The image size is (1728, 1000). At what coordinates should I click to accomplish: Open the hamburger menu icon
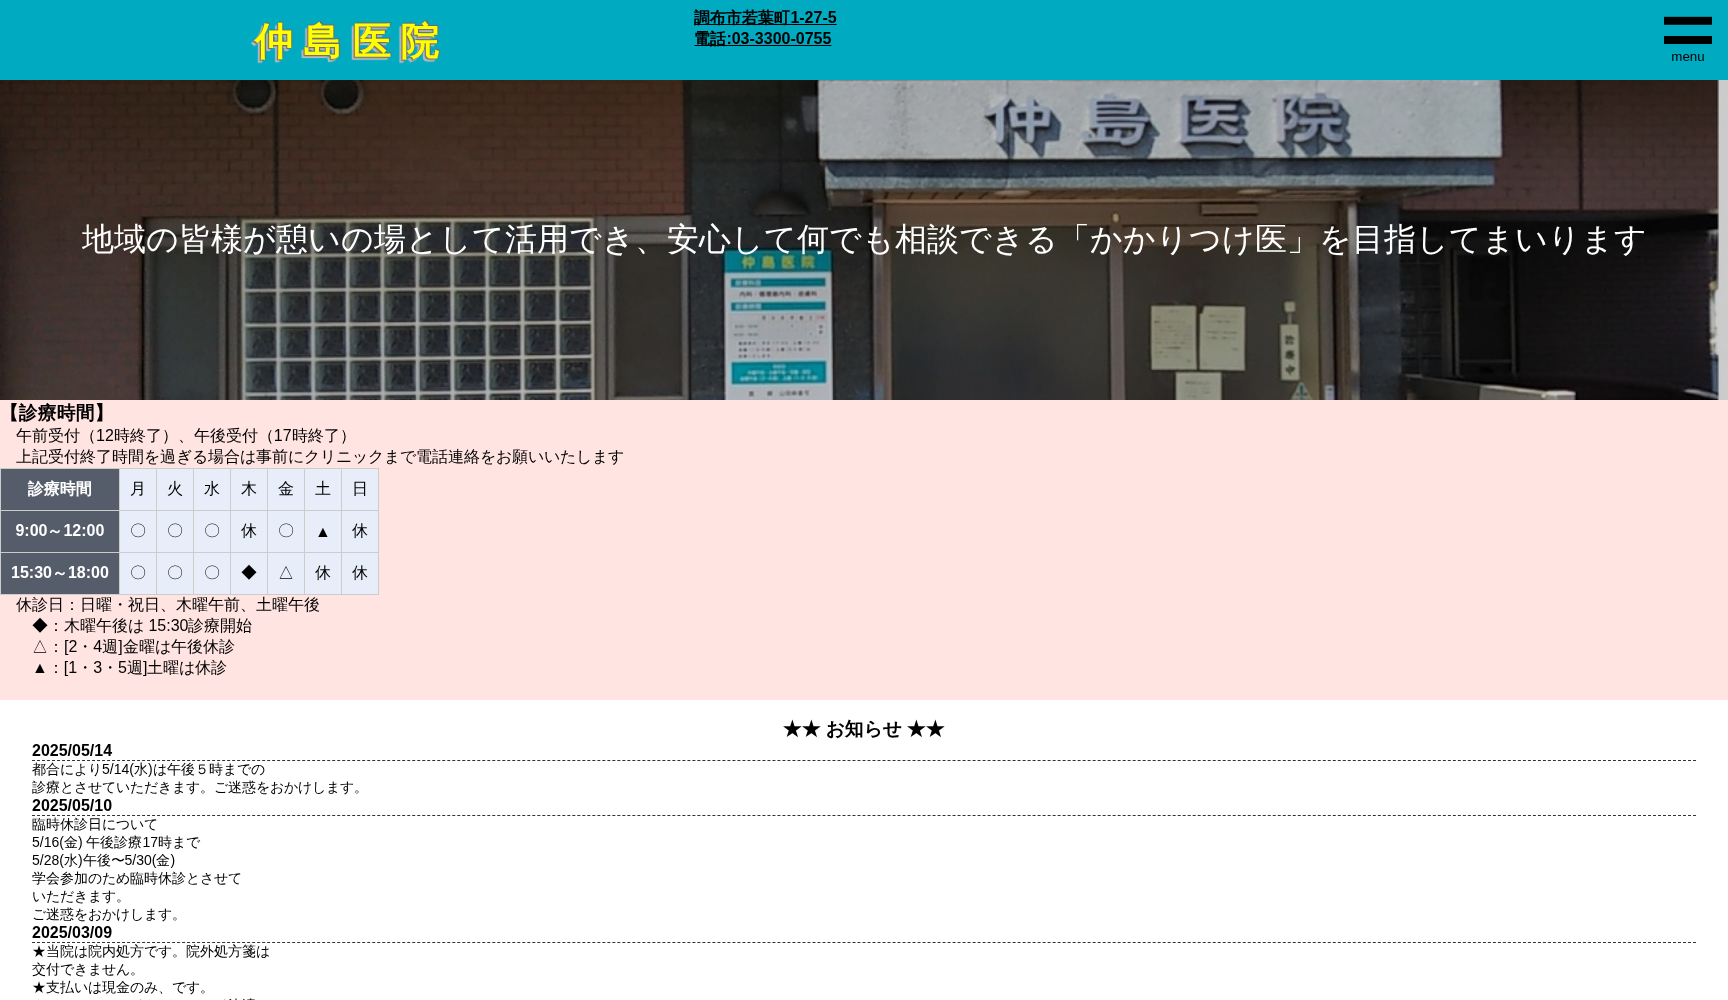point(1687,30)
